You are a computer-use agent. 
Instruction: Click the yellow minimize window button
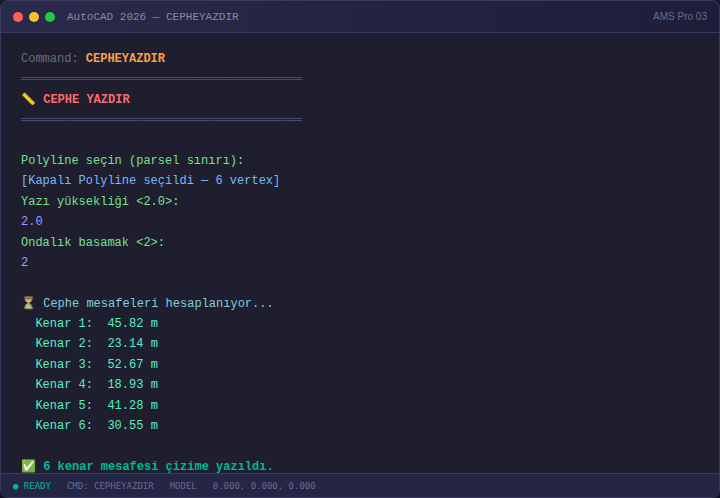(34, 17)
